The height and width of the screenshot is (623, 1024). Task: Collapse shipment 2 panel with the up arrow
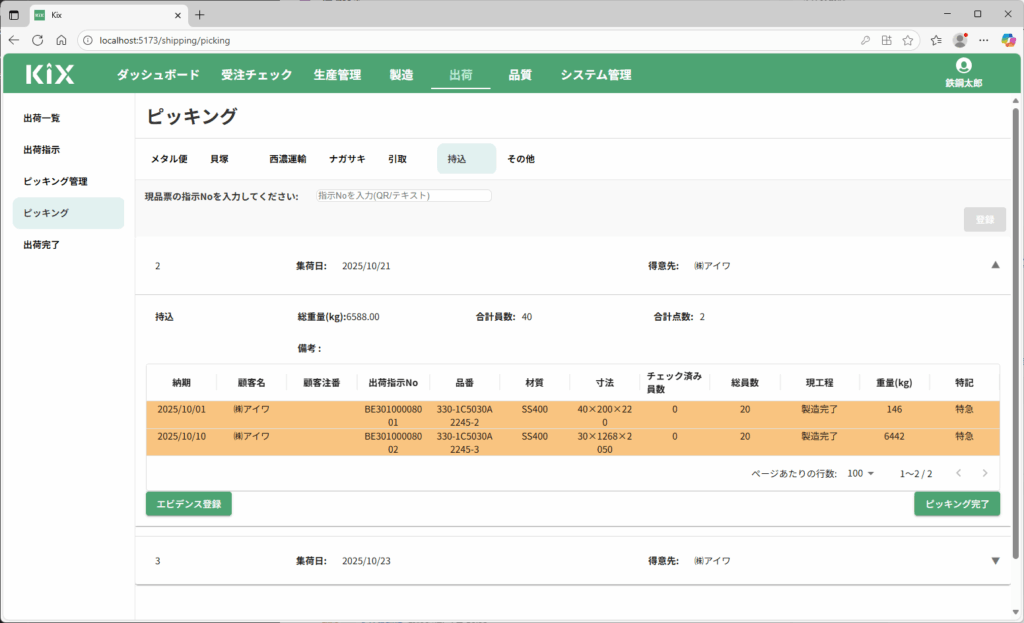point(994,266)
